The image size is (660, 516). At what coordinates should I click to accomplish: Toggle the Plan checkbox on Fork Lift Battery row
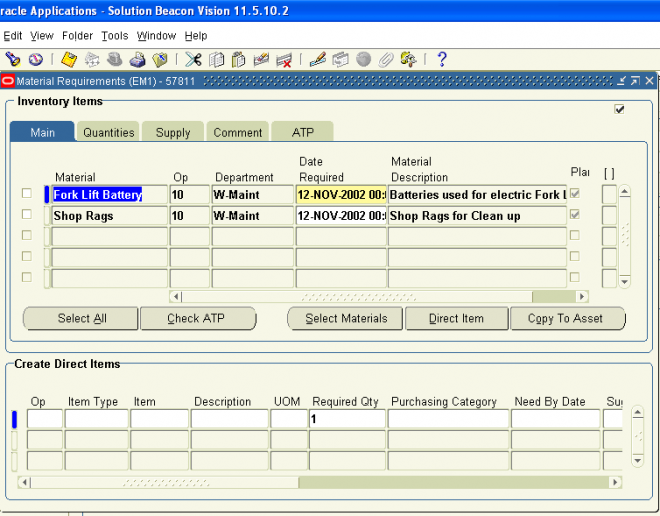click(x=575, y=193)
